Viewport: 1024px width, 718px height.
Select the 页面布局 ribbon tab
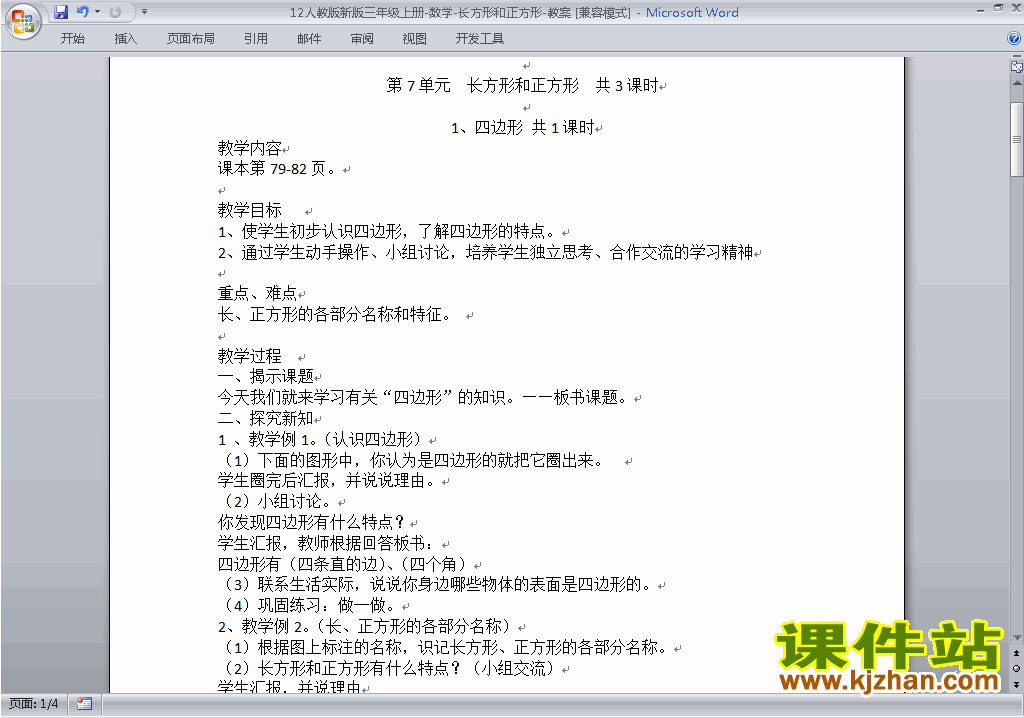190,39
